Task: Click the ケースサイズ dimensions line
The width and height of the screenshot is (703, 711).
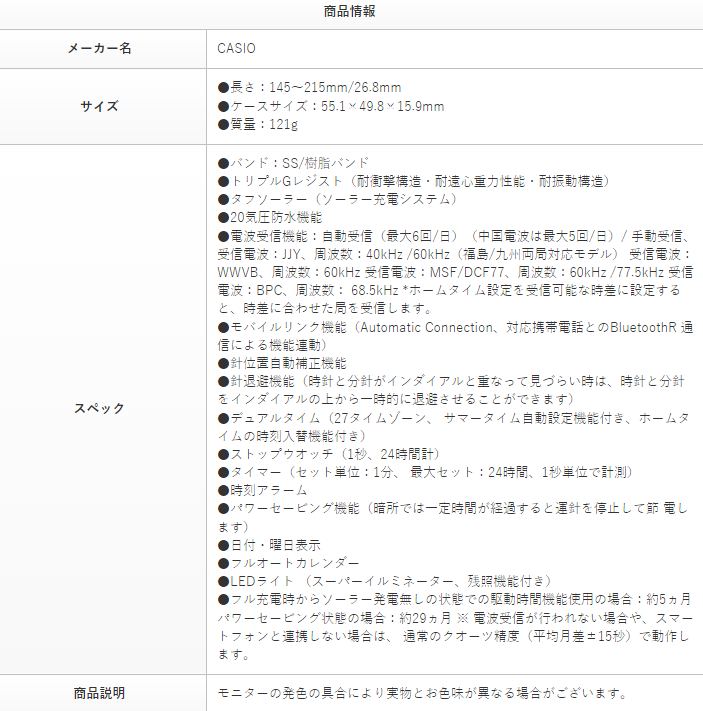Action: click(x=330, y=106)
